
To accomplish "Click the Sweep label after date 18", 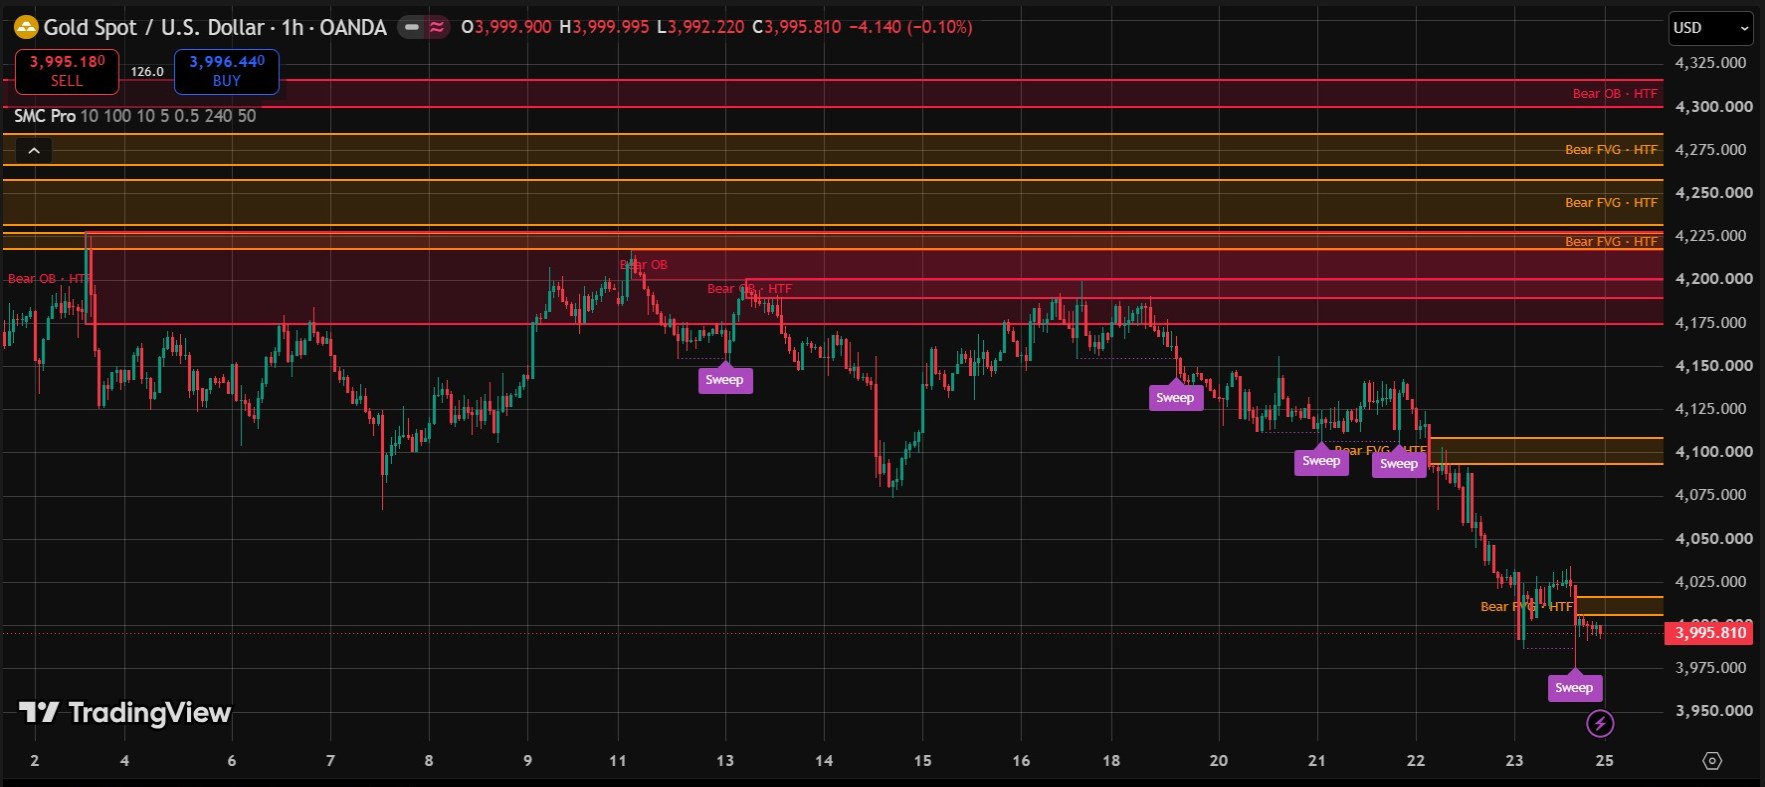I will coord(1175,397).
